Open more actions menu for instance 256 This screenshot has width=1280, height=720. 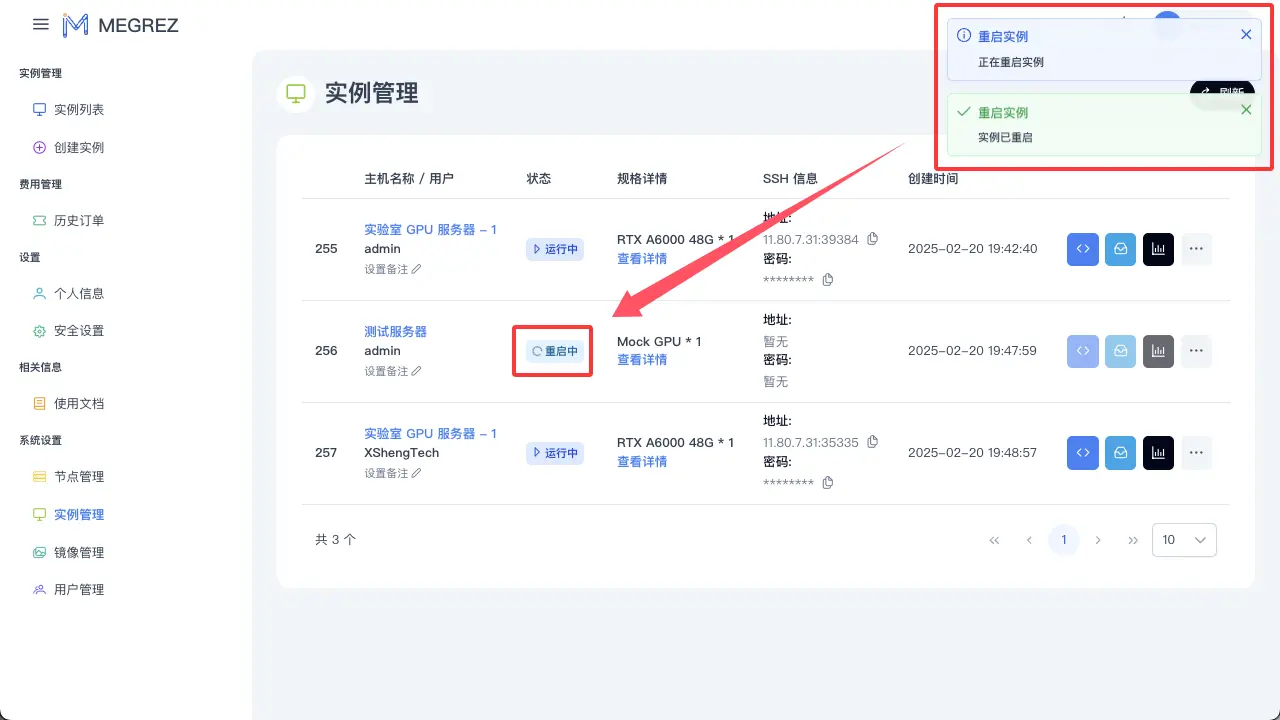coord(1196,351)
